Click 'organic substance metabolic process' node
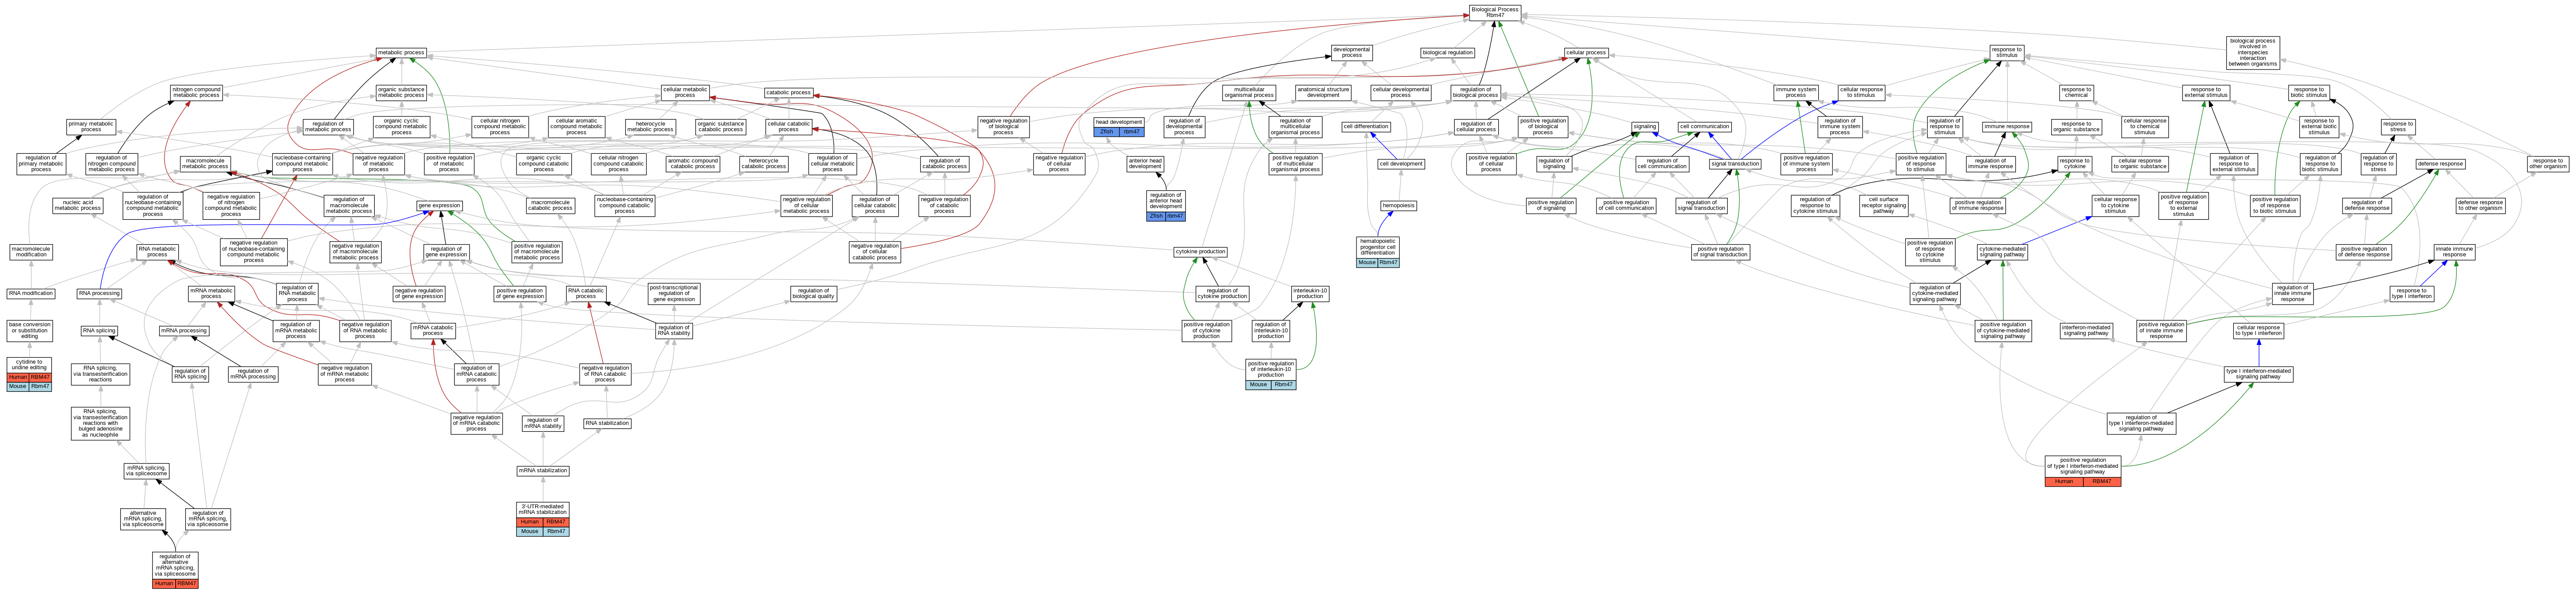Image resolution: width=2576 pixels, height=593 pixels. click(401, 92)
